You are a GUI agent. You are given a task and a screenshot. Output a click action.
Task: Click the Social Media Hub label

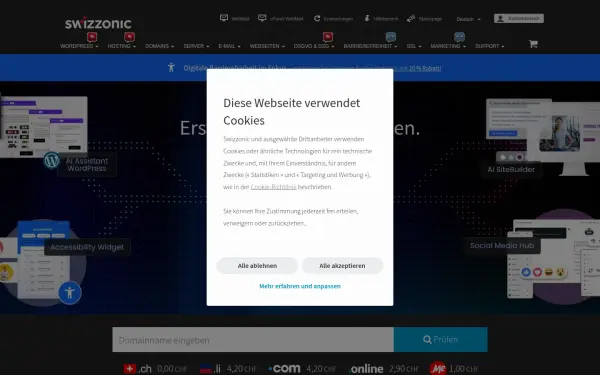pos(502,246)
